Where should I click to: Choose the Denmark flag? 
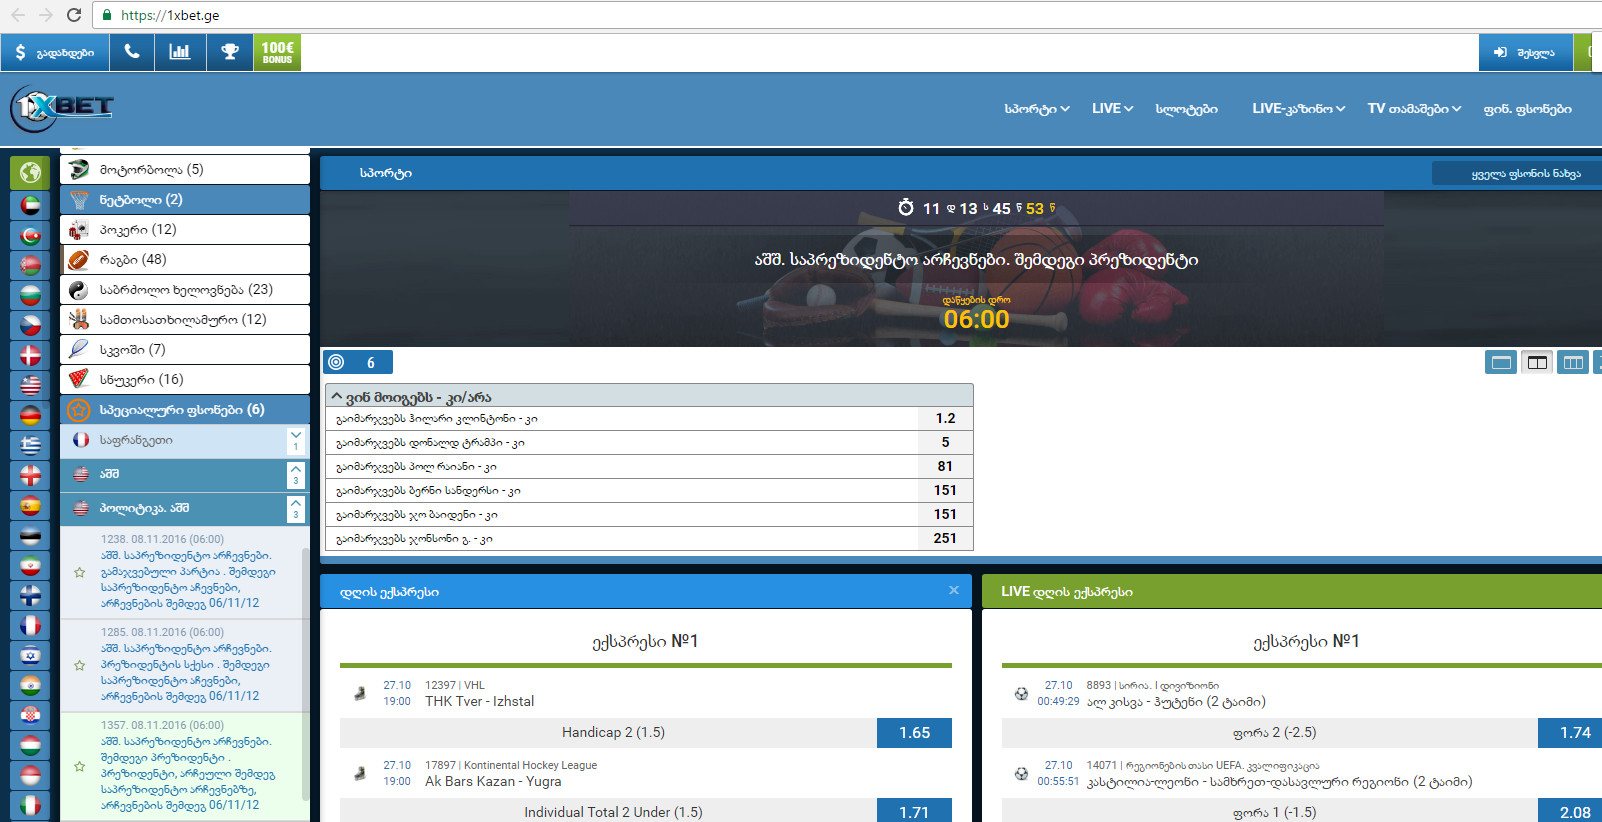(x=31, y=356)
